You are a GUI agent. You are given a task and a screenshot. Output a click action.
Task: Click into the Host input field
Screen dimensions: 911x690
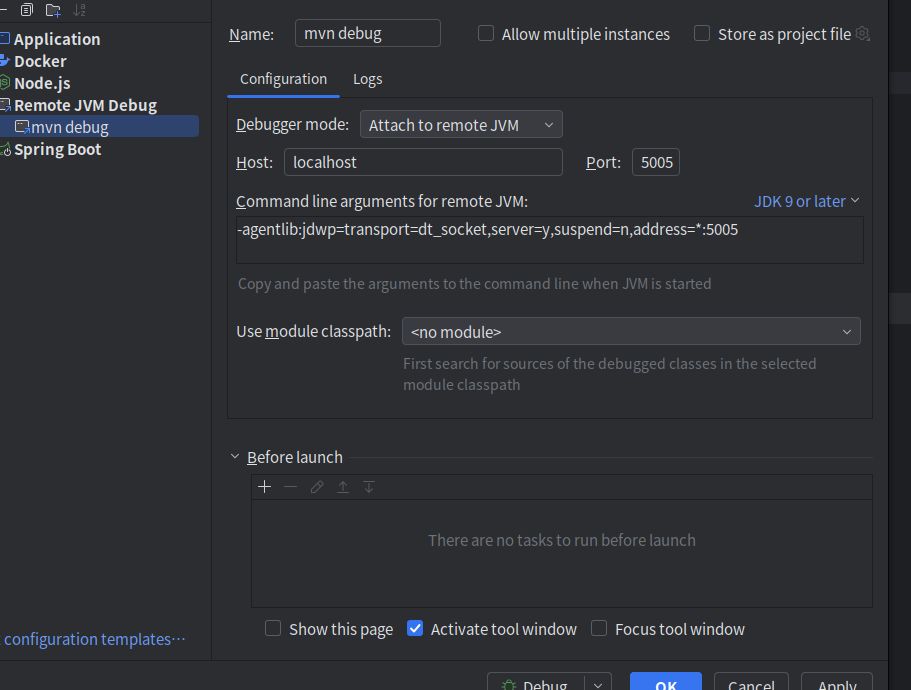(x=423, y=162)
